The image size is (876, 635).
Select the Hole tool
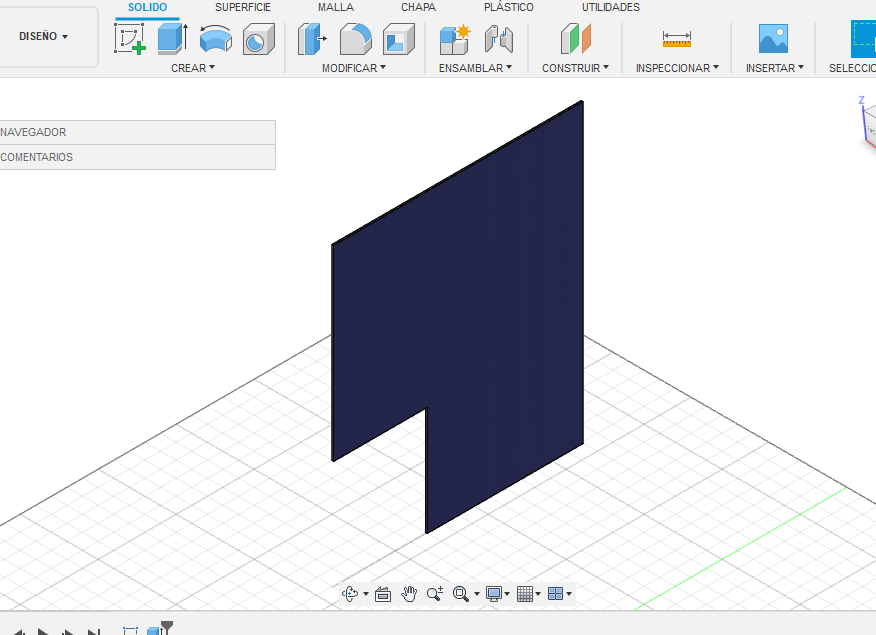[259, 39]
